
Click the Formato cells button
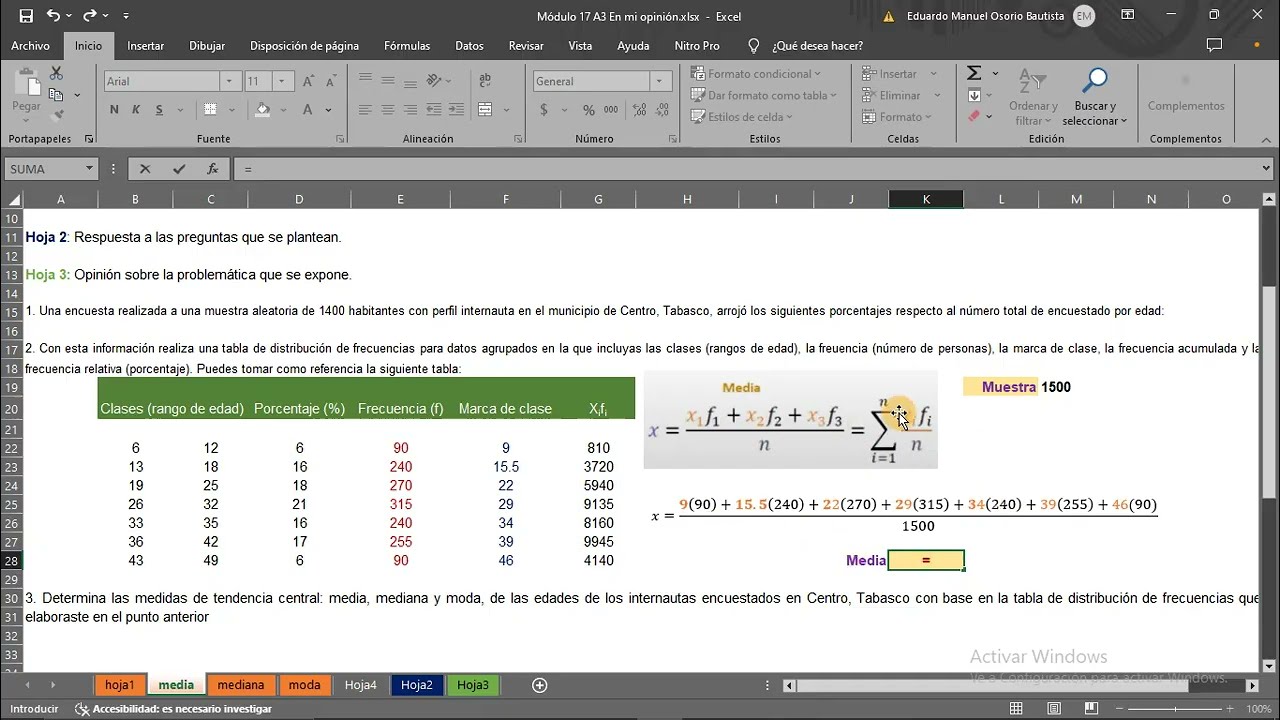tap(898, 117)
